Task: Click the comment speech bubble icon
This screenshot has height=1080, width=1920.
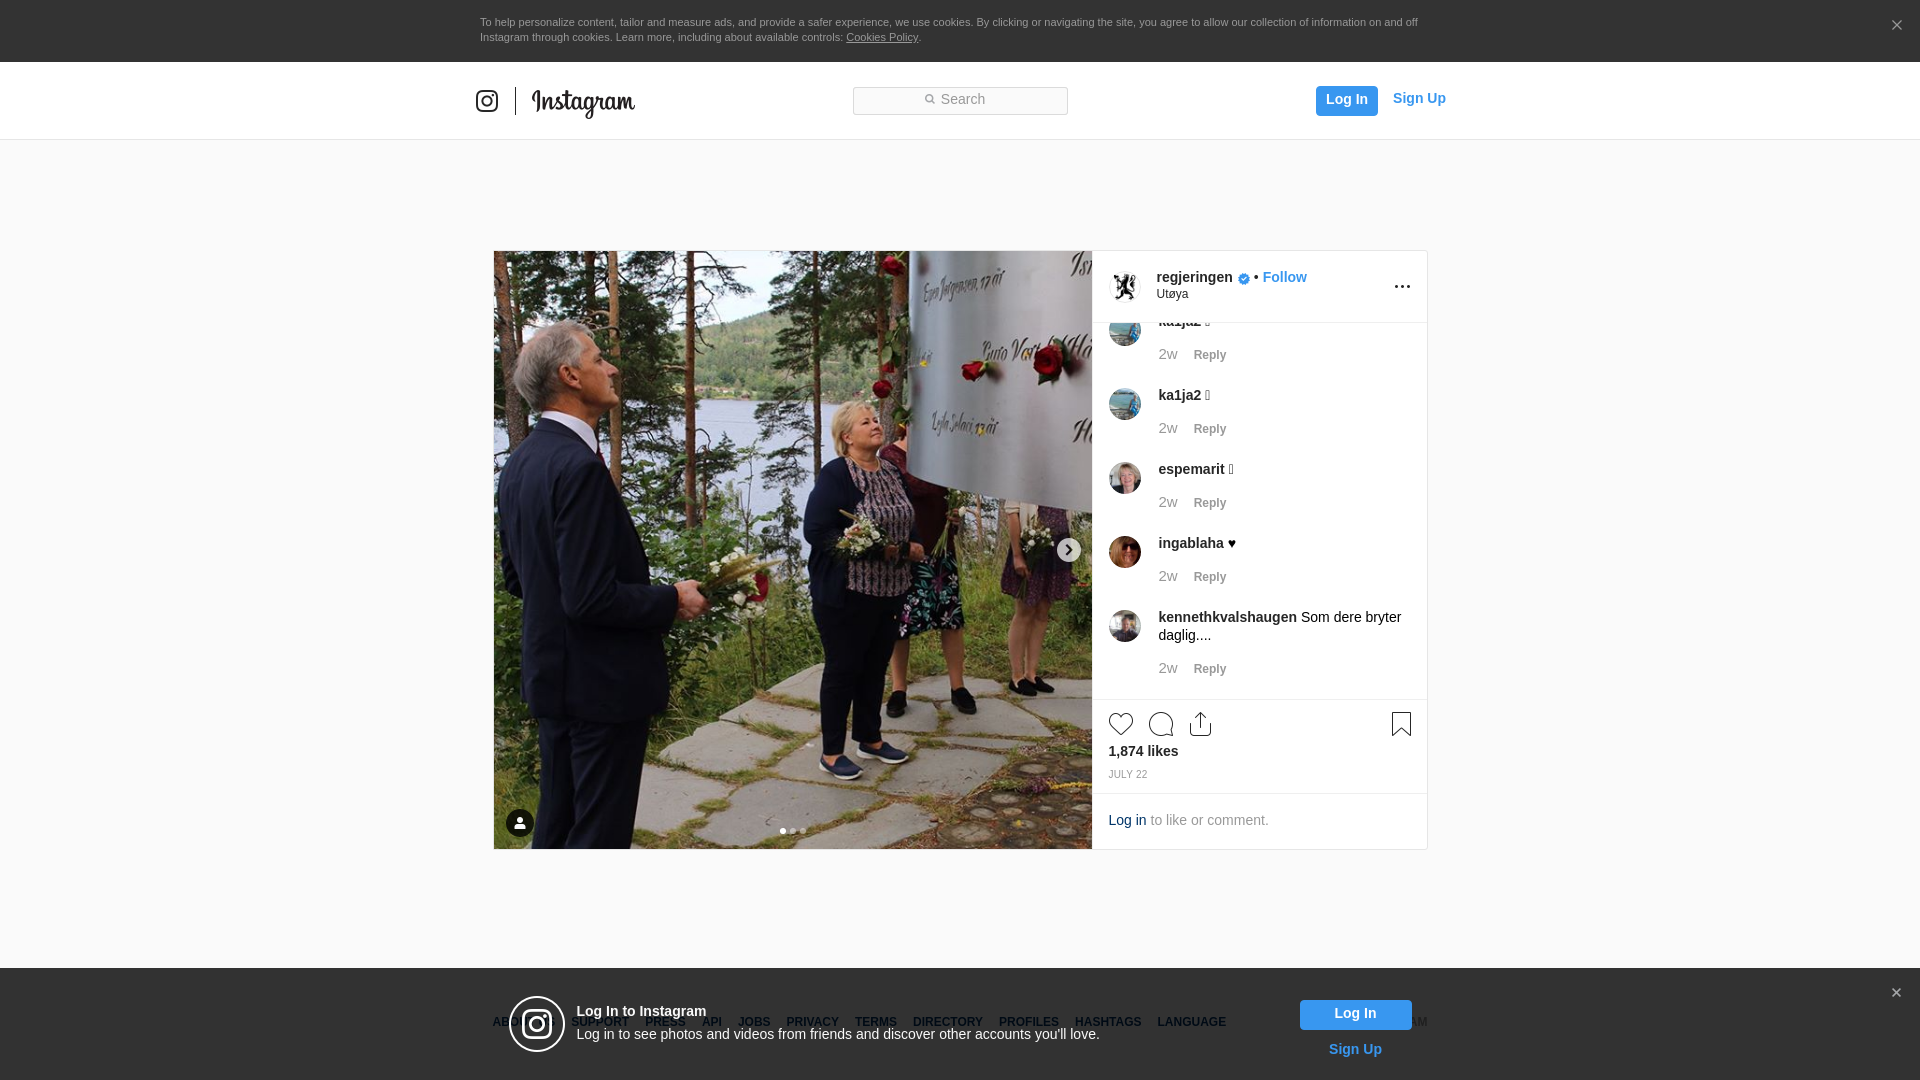Action: coord(1161,724)
